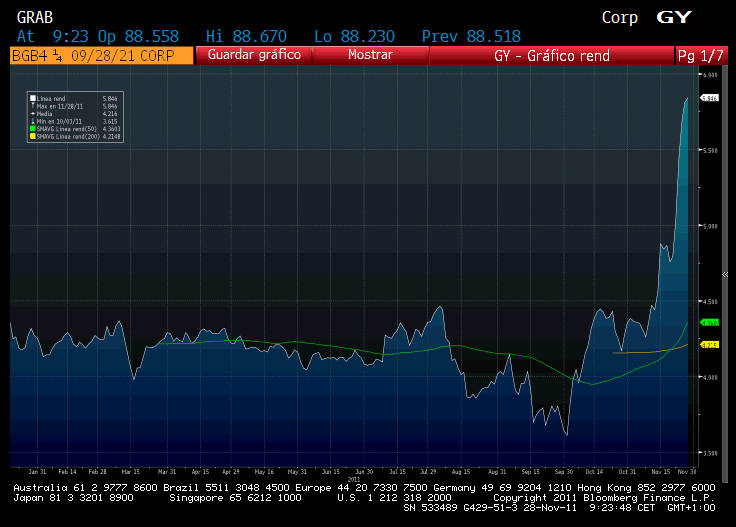
Task: Click the GY - Gráfico rend title button
Action: pos(552,55)
